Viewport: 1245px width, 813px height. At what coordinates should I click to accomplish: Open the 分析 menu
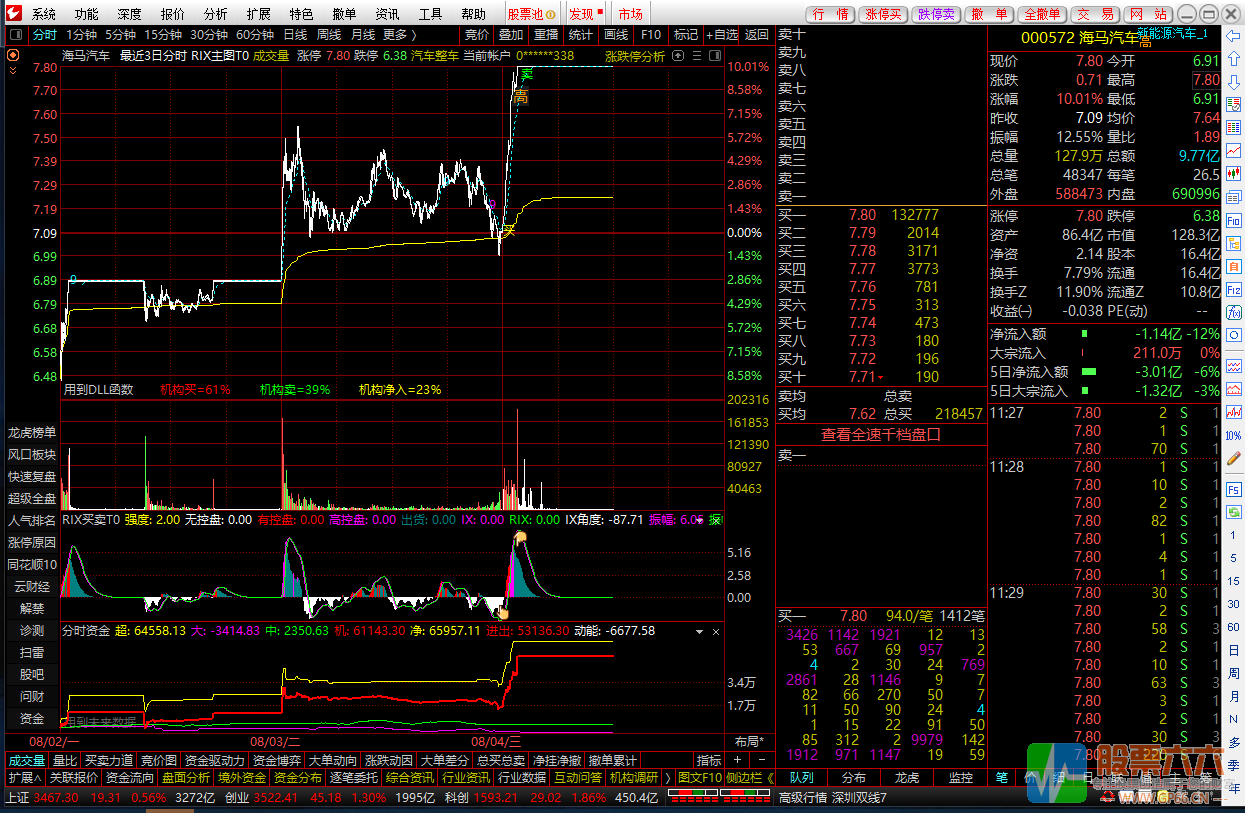(215, 14)
